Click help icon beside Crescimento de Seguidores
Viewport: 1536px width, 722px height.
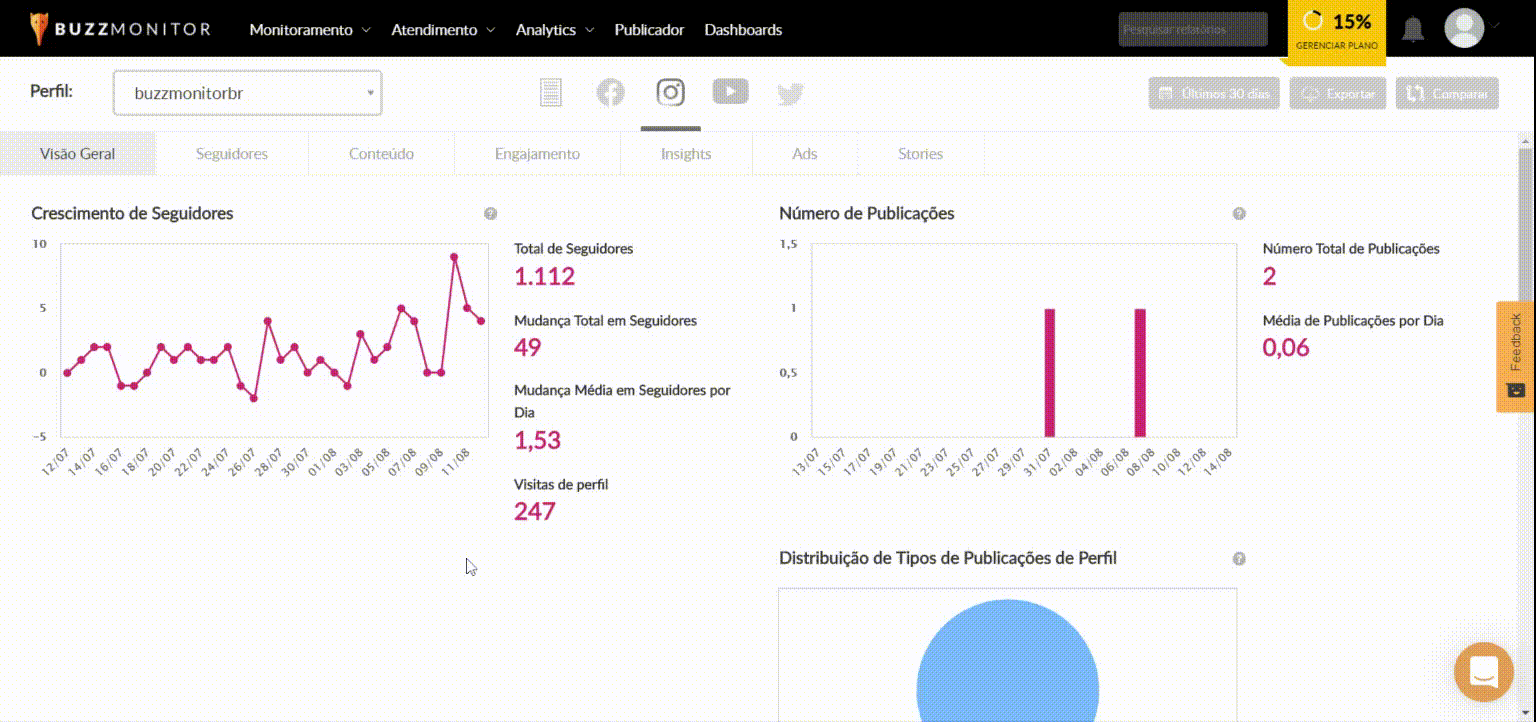tap(490, 214)
